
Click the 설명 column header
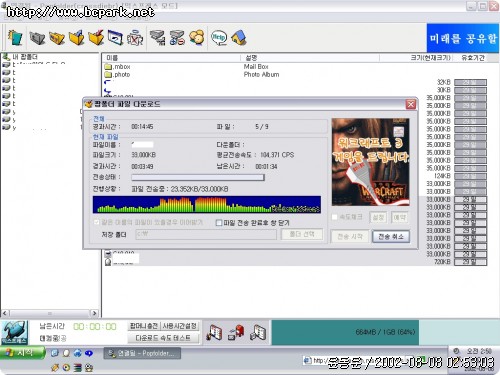pos(310,58)
